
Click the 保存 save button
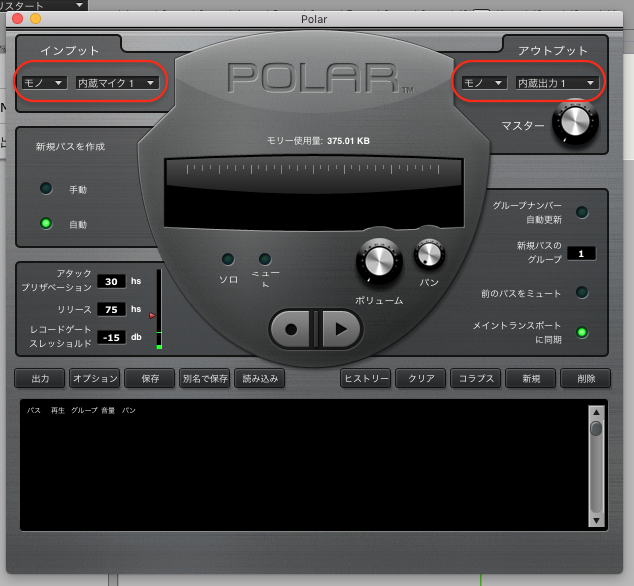point(150,379)
